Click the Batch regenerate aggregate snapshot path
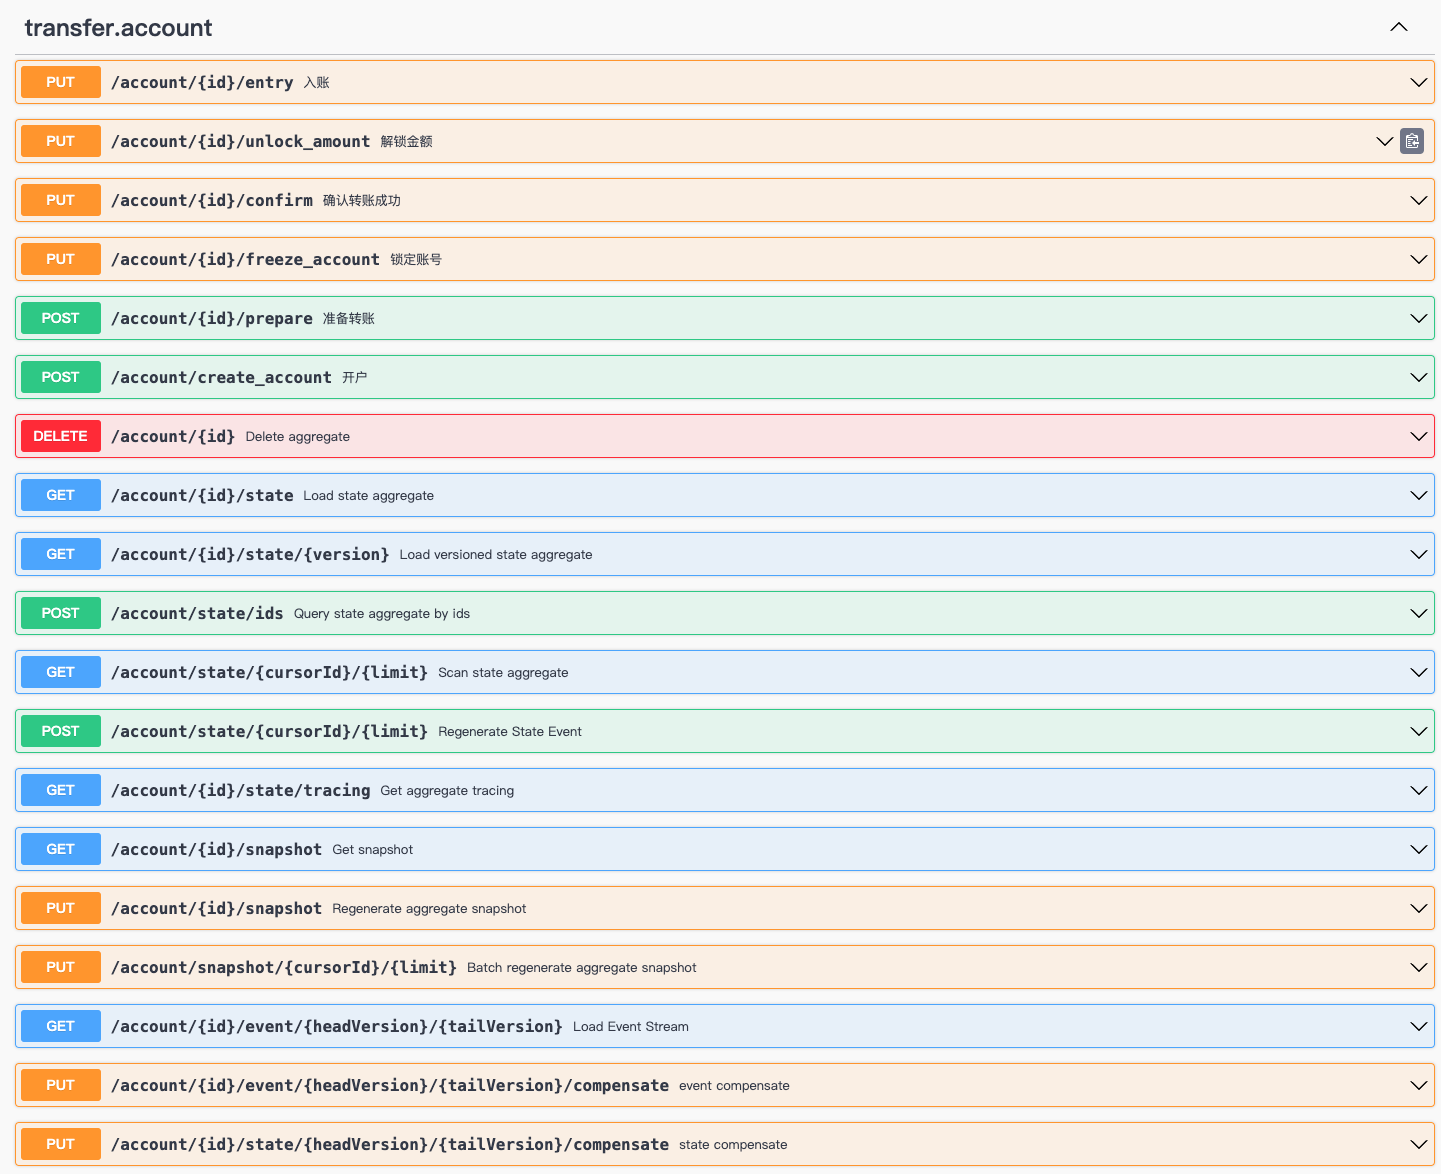This screenshot has height=1174, width=1441. click(283, 967)
